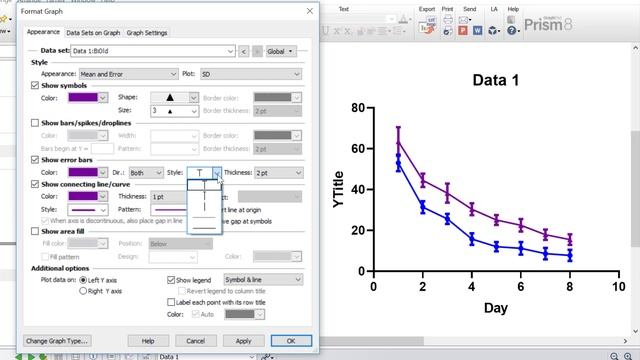The width and height of the screenshot is (640, 360).
Task: Toggle Show legend checkbox
Action: 171,280
